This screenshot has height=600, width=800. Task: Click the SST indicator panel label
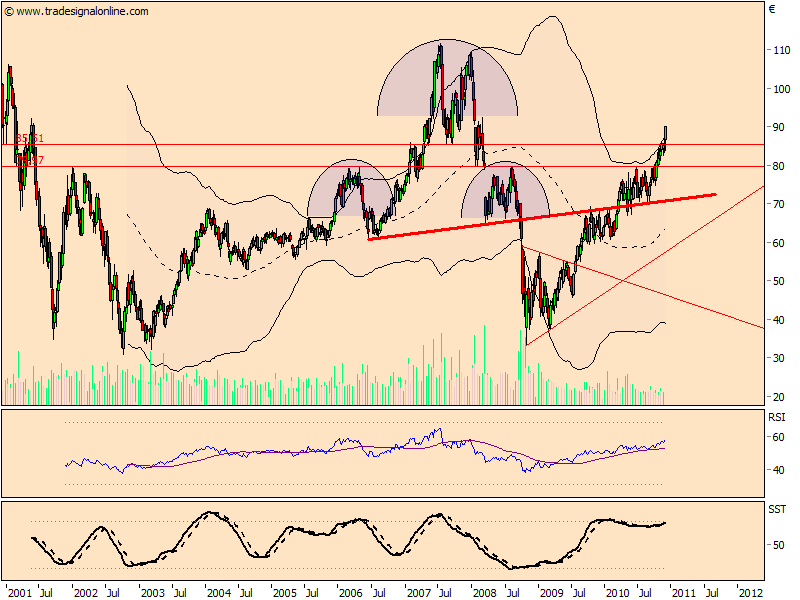777,509
